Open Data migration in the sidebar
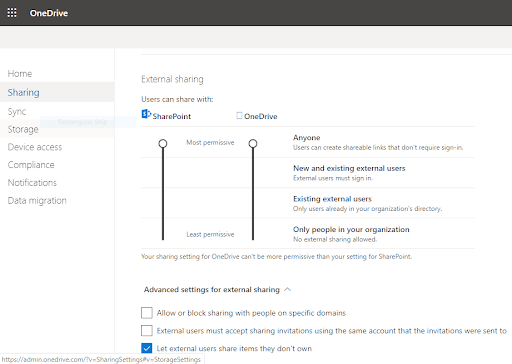 [x=37, y=201]
